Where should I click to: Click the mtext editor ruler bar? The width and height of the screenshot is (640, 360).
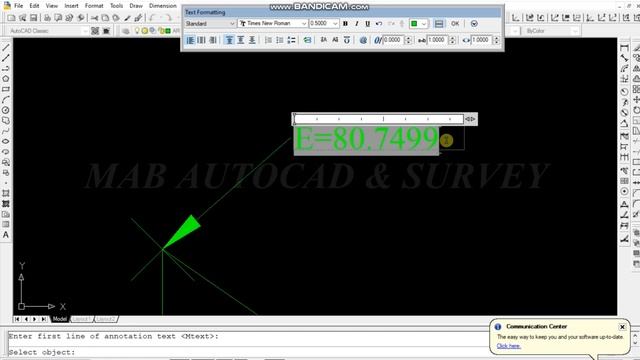(379, 119)
